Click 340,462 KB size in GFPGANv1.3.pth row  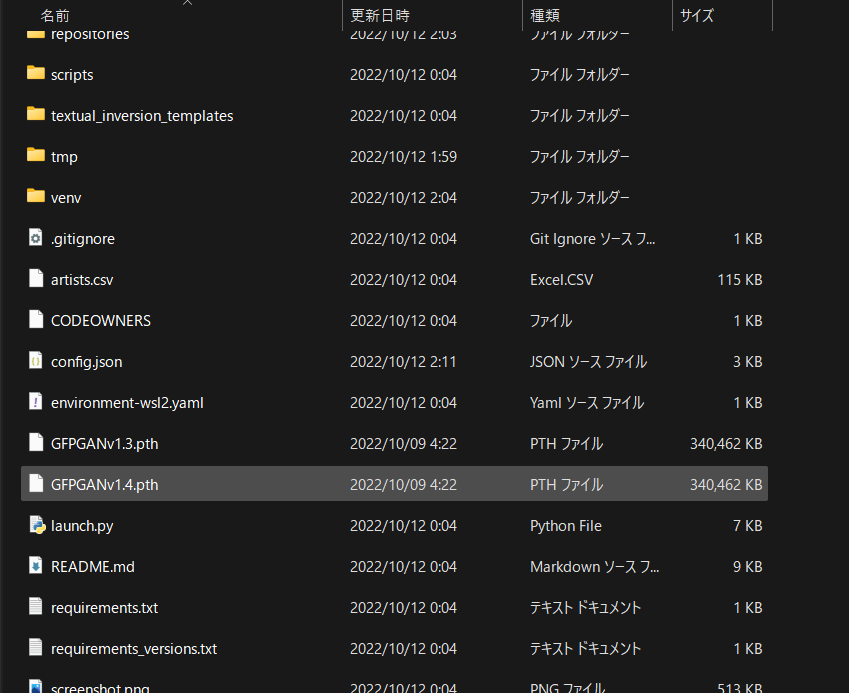726,444
